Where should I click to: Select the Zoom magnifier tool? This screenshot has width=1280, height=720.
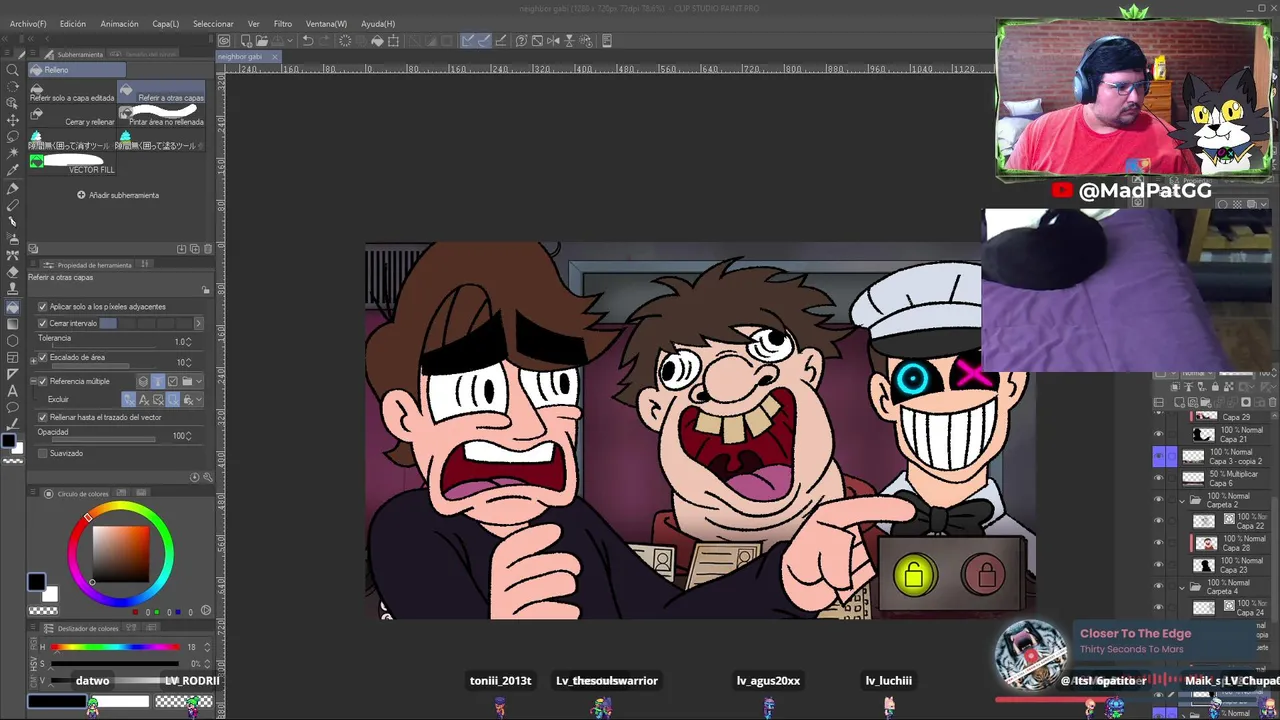(13, 71)
